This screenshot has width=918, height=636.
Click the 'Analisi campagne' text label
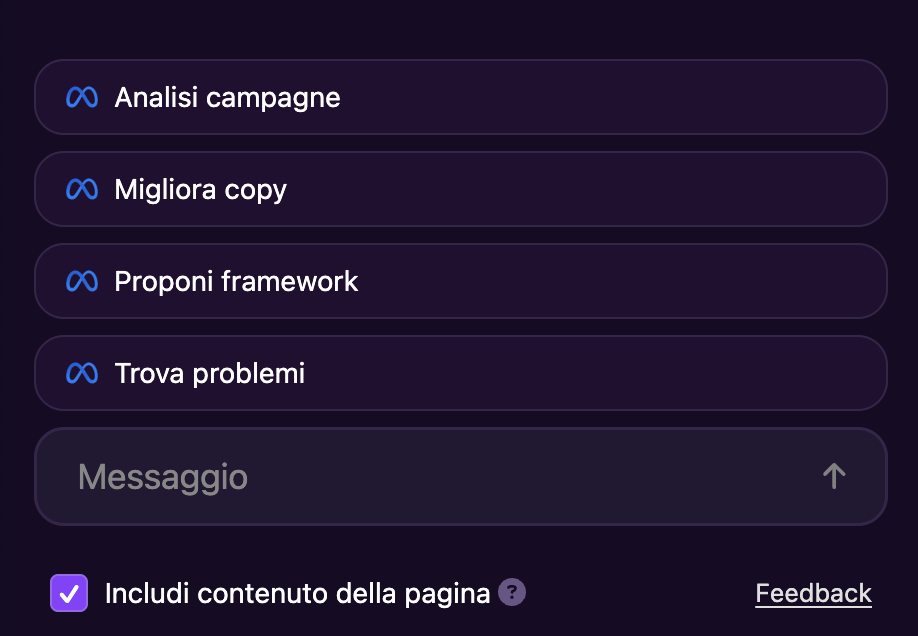(x=227, y=97)
